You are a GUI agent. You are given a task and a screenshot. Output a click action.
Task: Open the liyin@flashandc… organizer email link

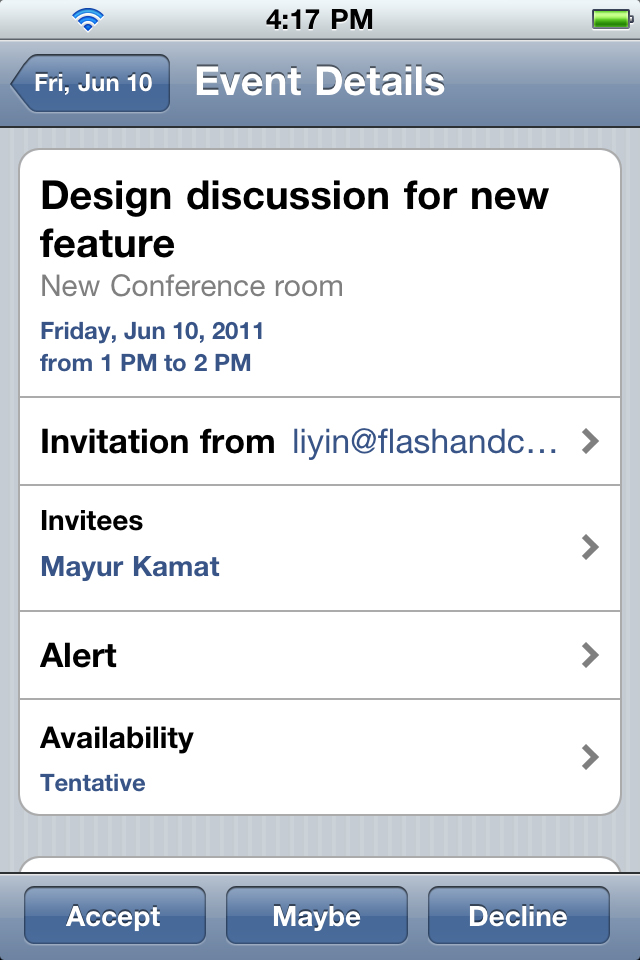click(x=424, y=441)
